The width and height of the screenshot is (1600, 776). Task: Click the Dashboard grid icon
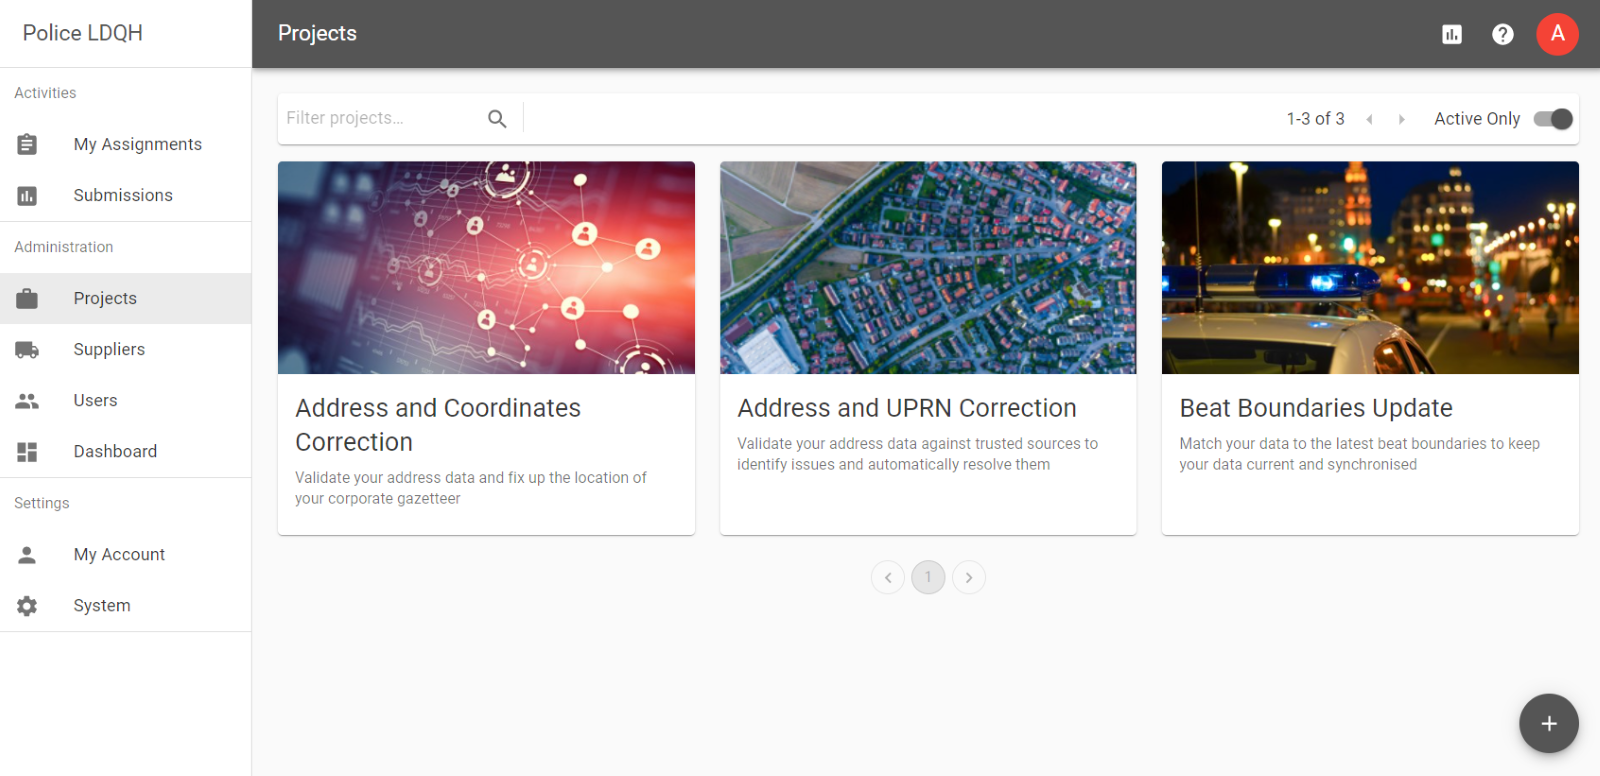pyautogui.click(x=27, y=452)
